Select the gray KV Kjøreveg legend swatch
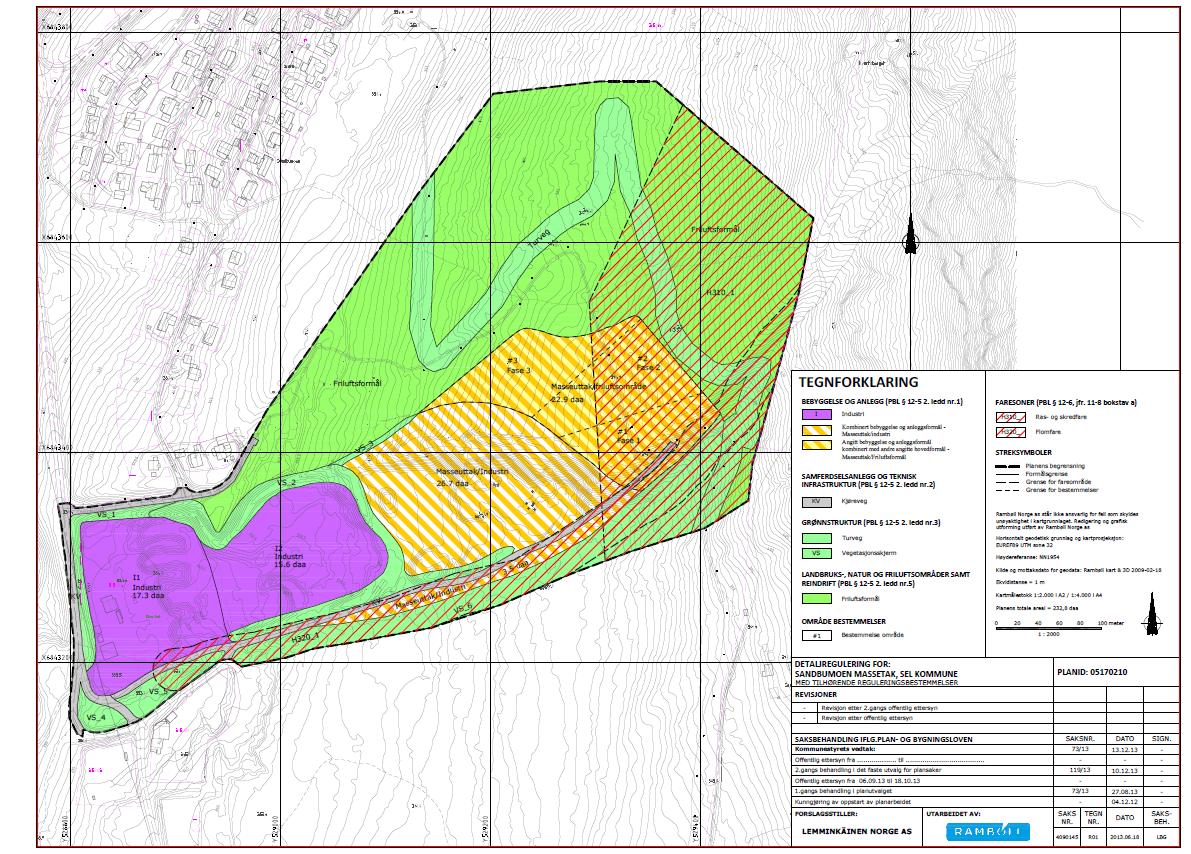The width and height of the screenshot is (1191, 854). 817,501
